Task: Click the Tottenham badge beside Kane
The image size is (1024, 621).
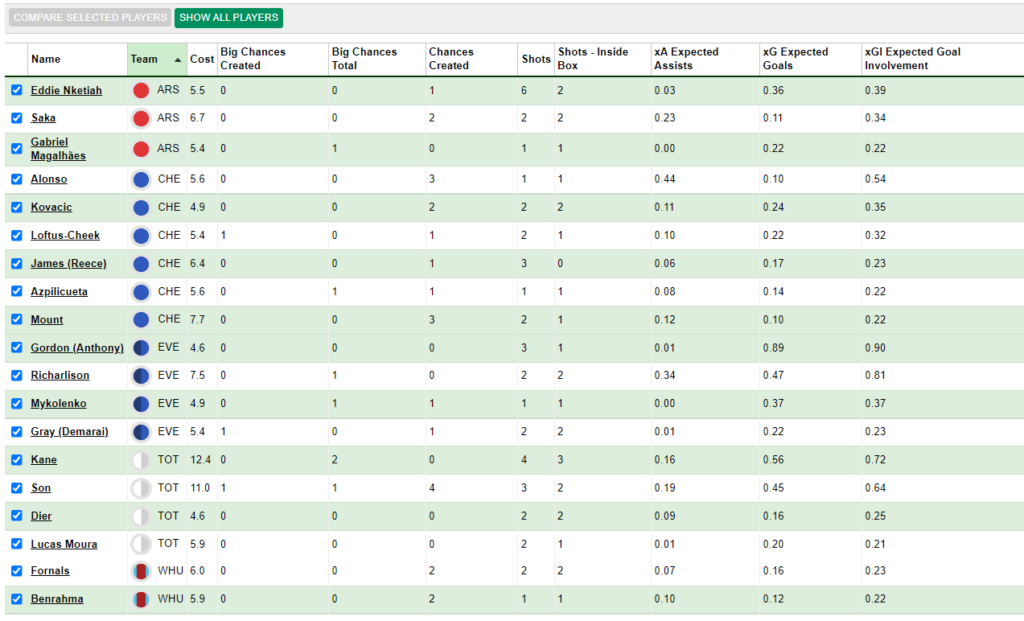Action: 142,459
